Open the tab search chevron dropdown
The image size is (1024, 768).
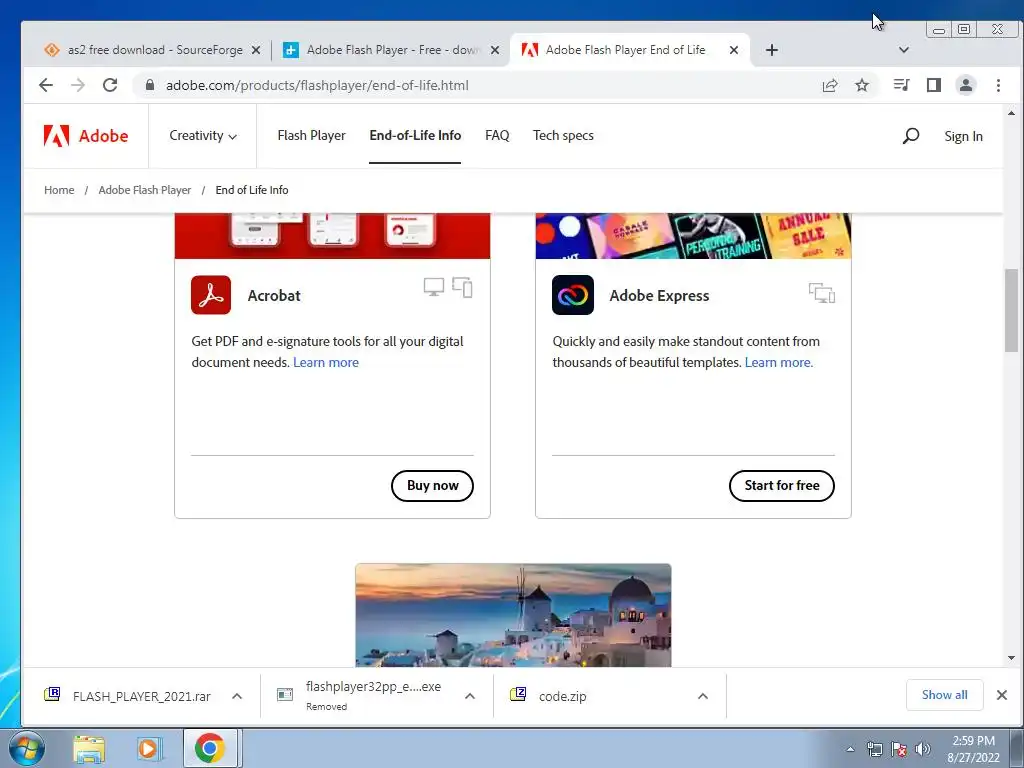pos(904,50)
